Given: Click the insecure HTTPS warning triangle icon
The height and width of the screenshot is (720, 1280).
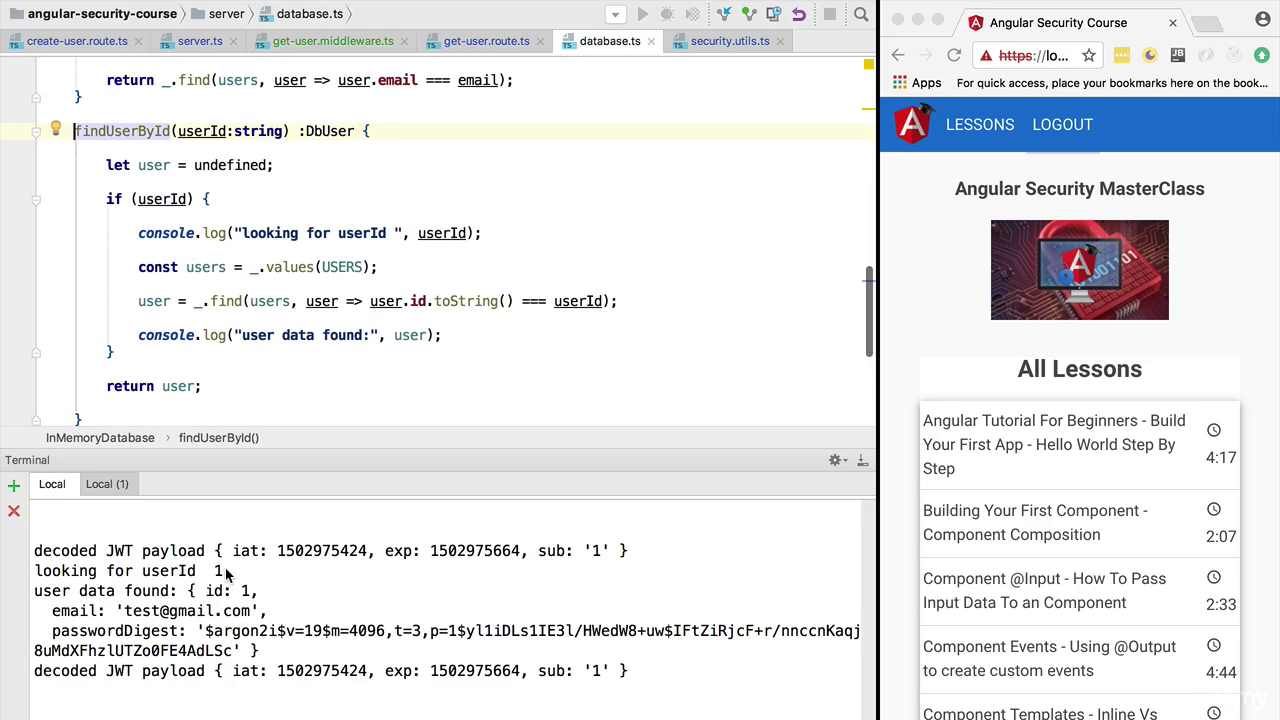Looking at the screenshot, I should (x=987, y=56).
